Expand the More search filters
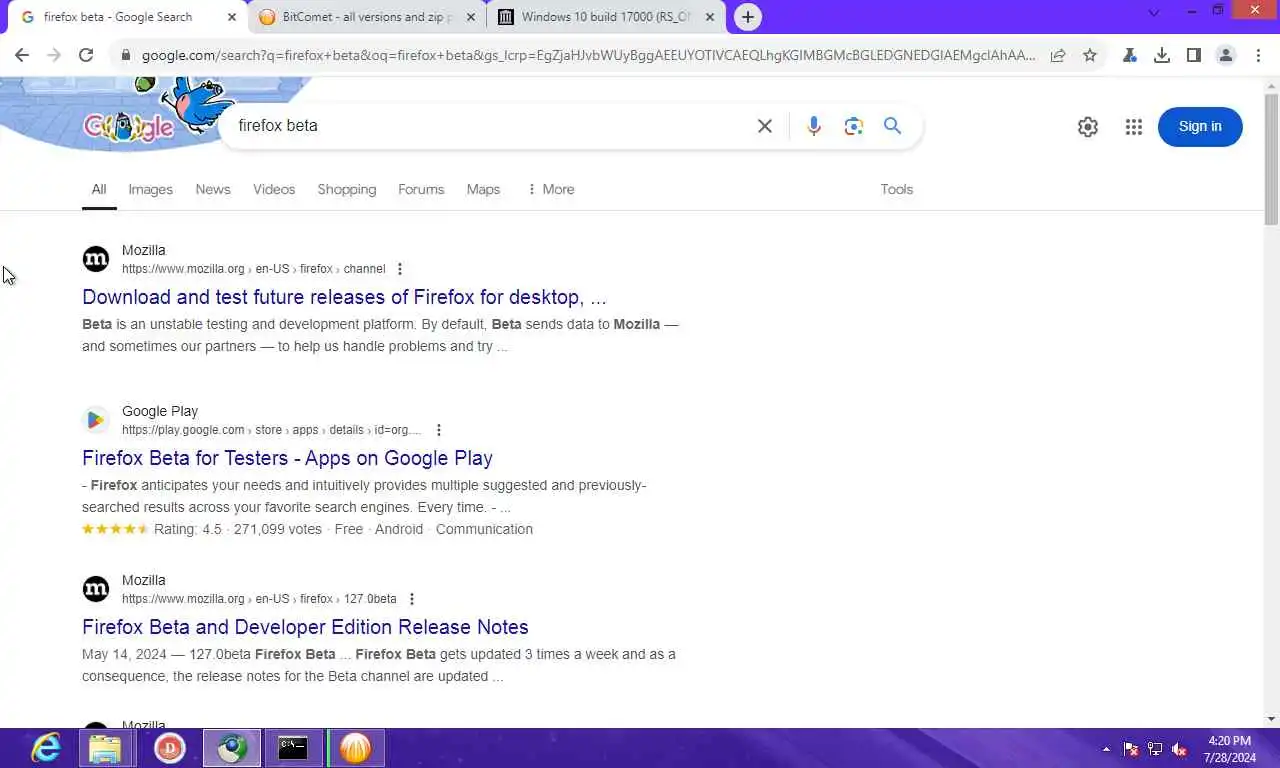1280x768 pixels. [550, 189]
